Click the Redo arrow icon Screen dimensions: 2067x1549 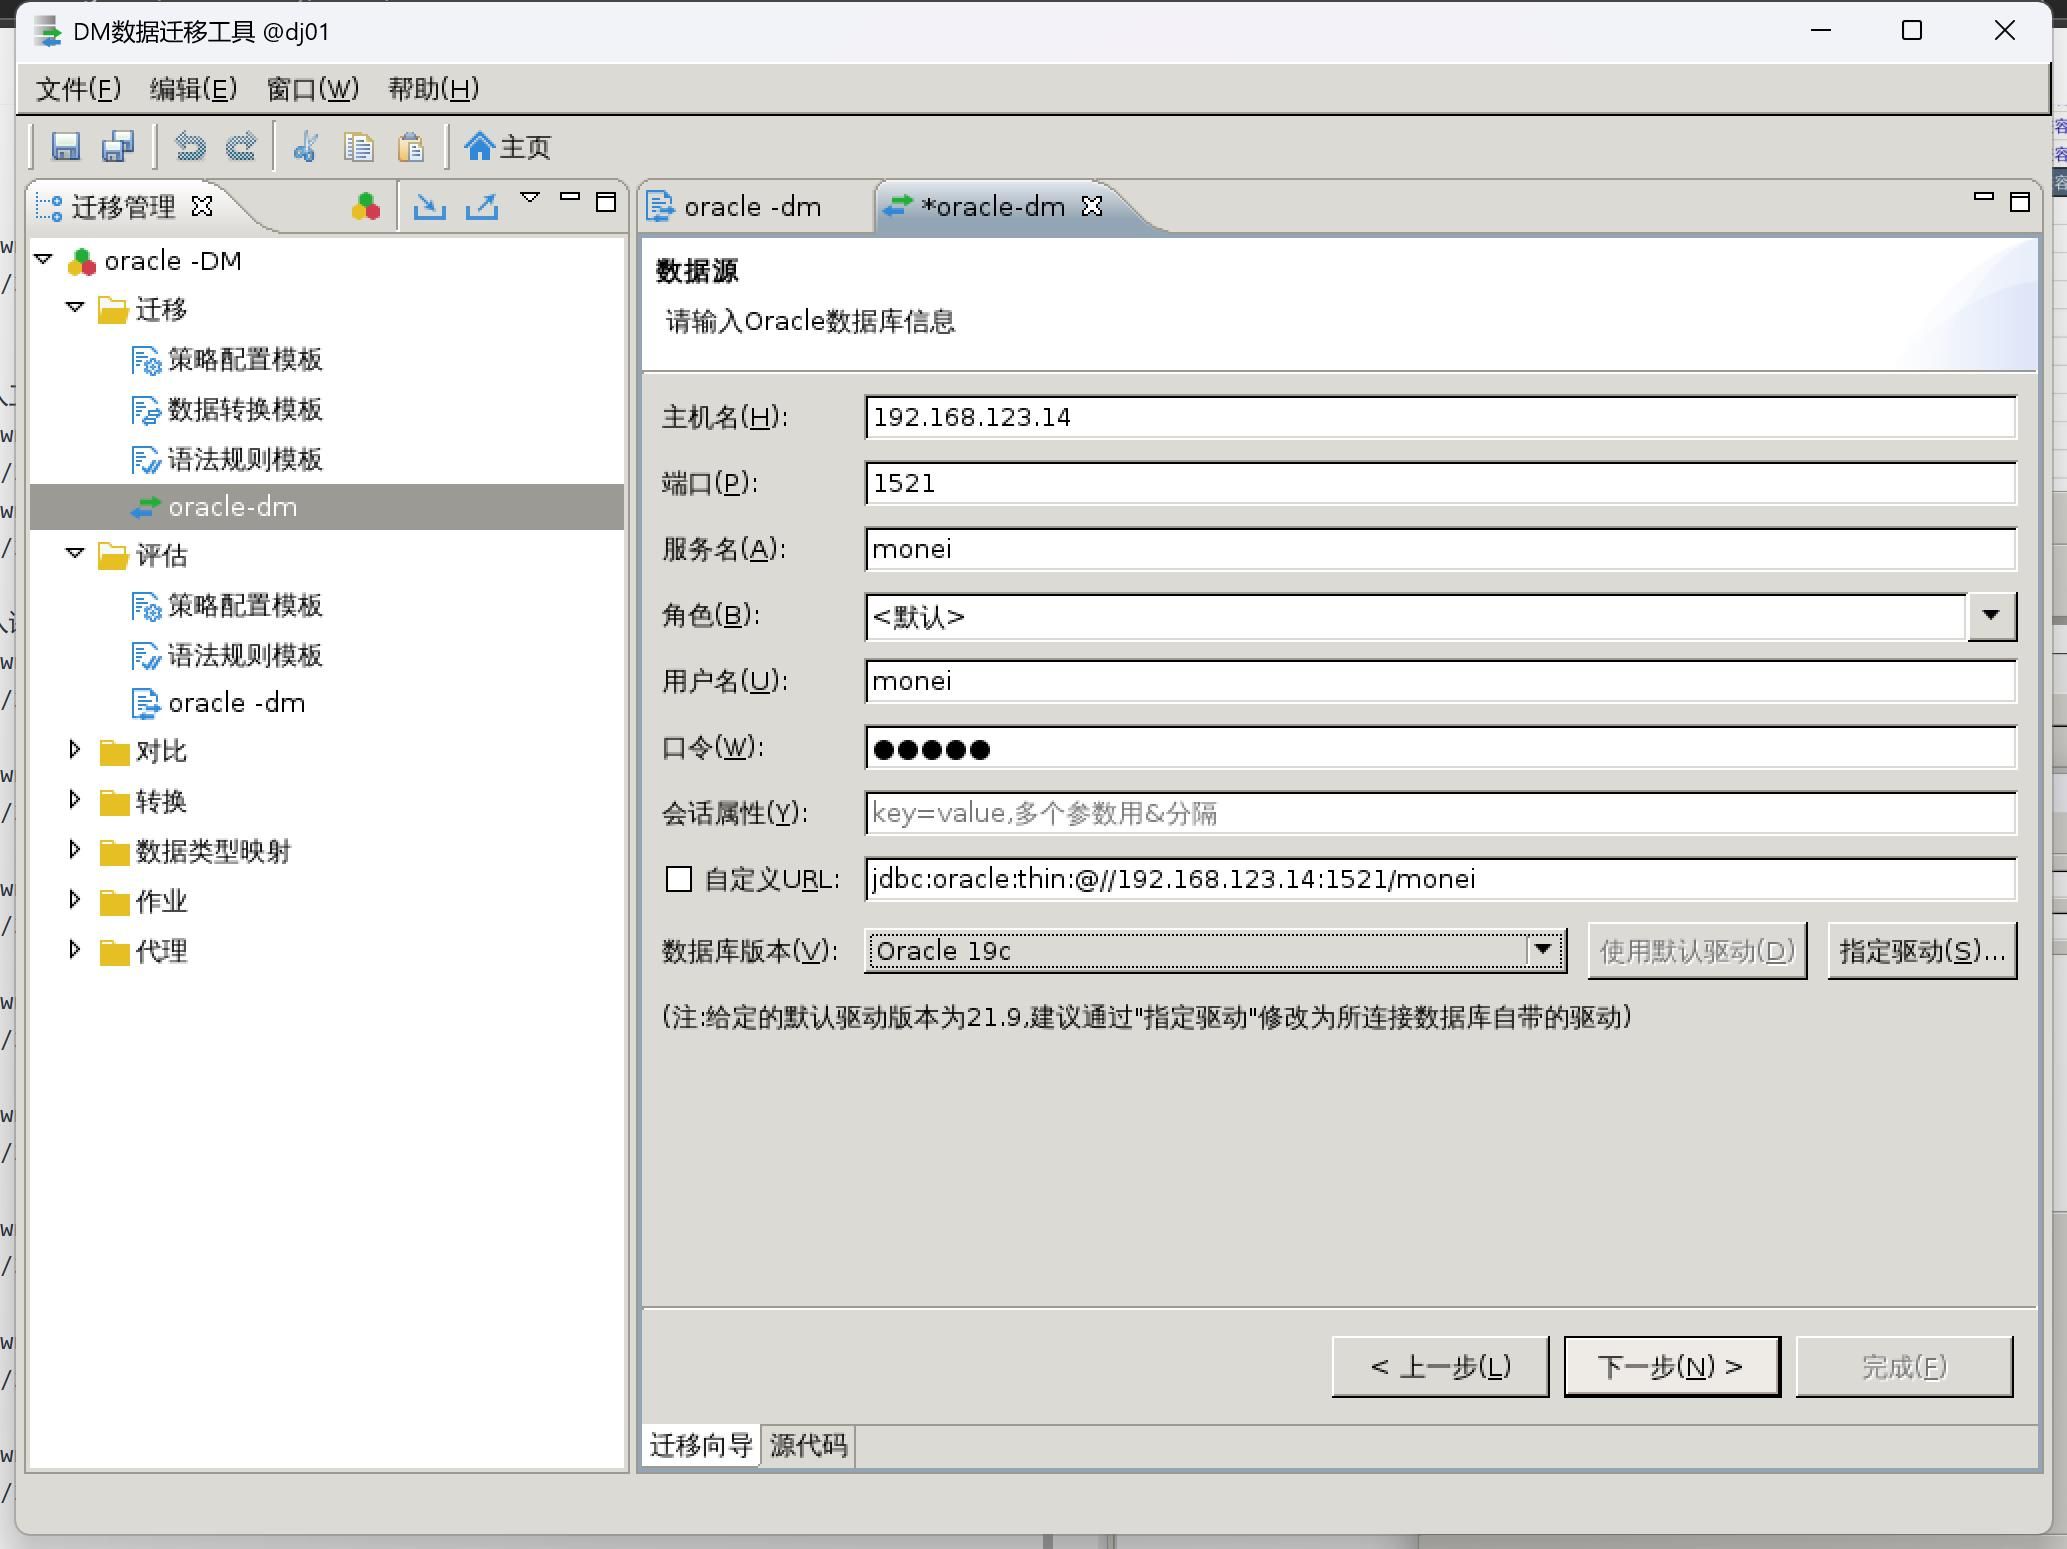click(x=241, y=147)
